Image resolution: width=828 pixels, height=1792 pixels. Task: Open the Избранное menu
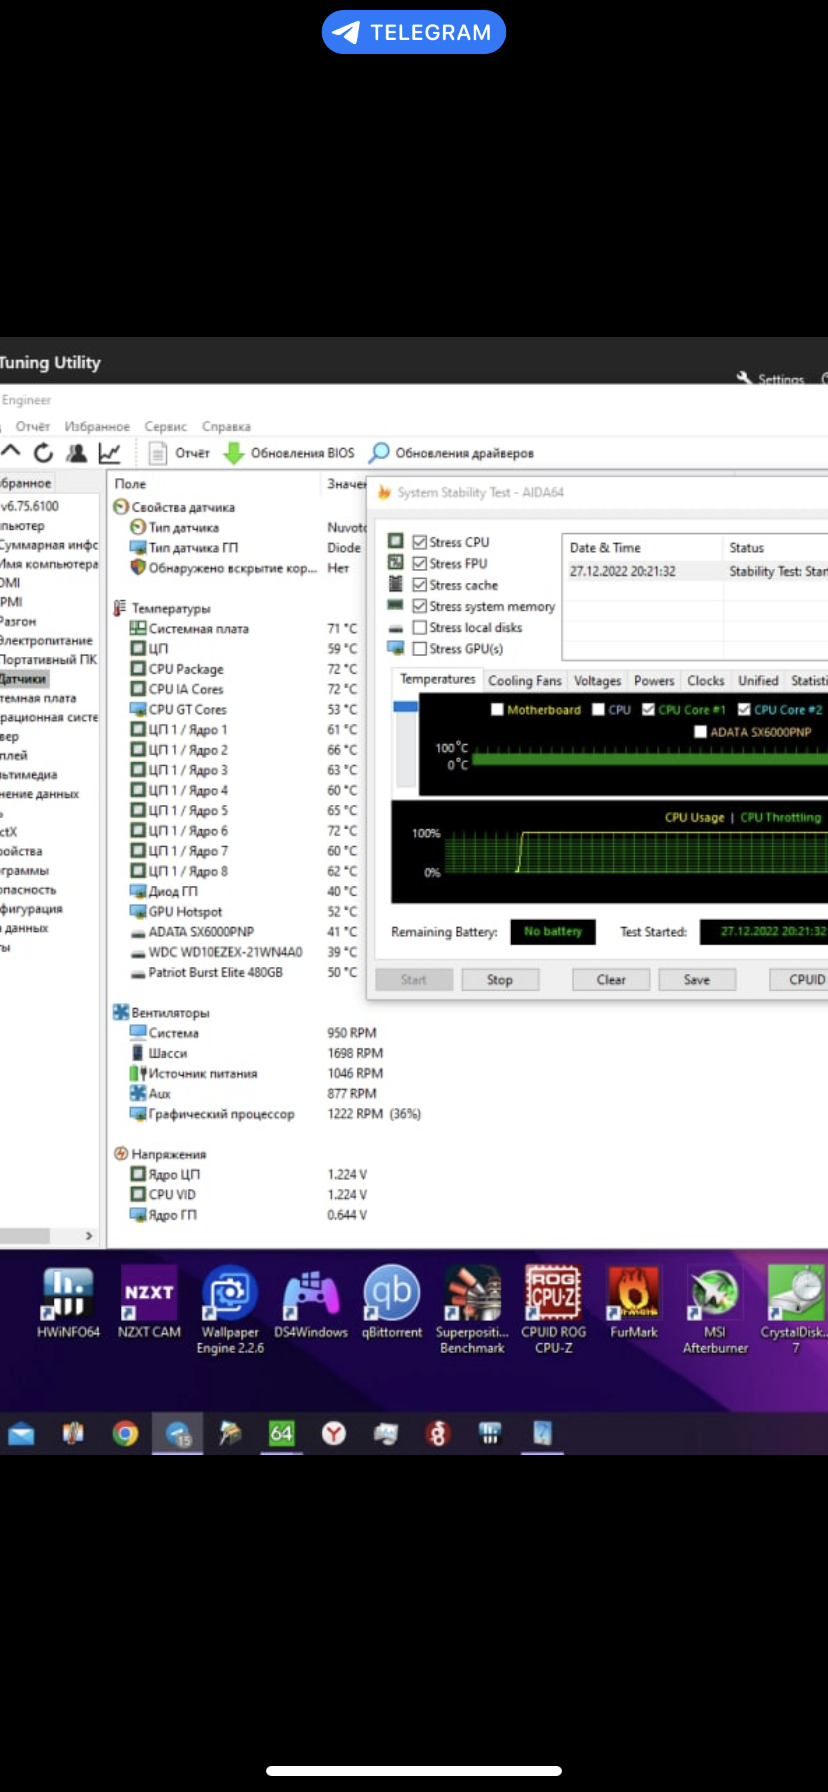[x=97, y=426]
